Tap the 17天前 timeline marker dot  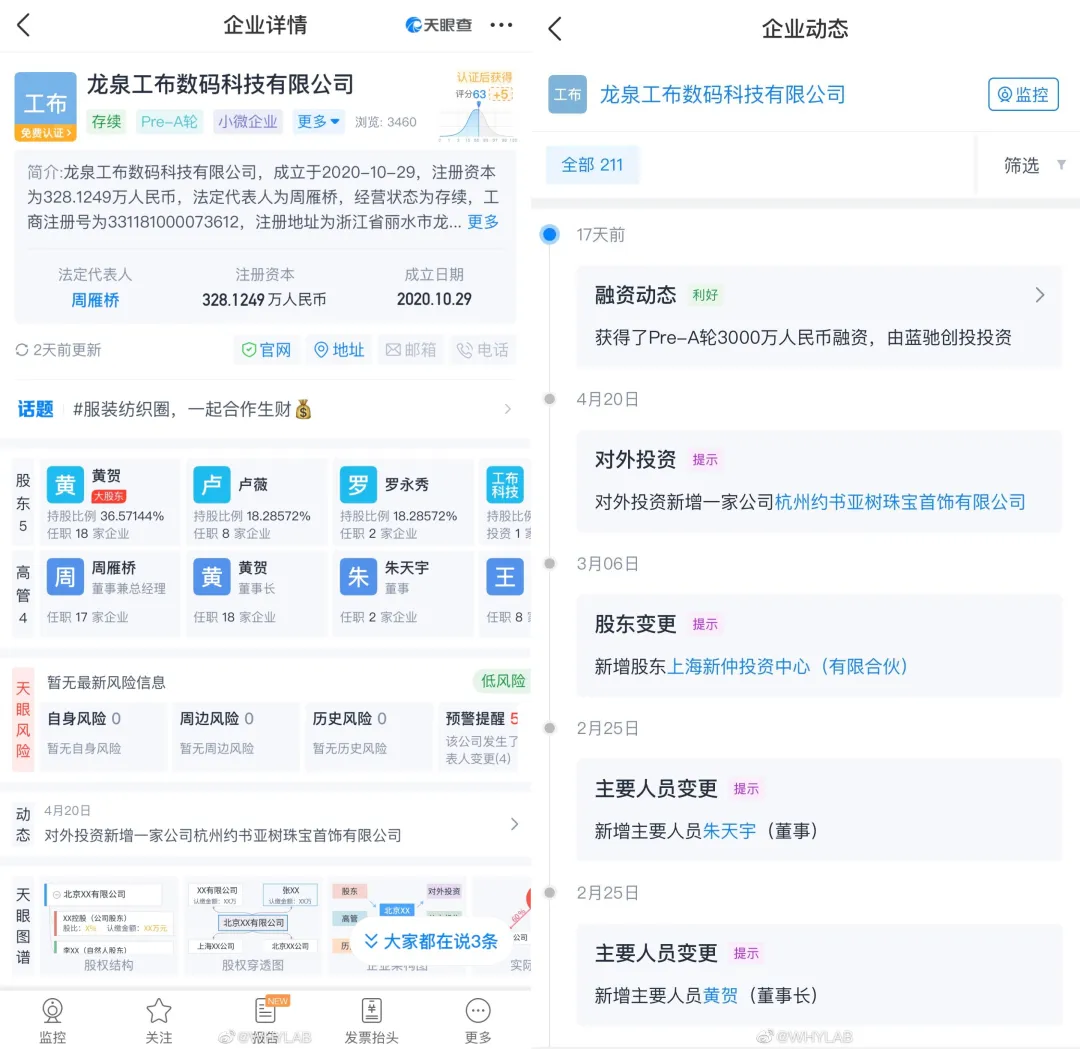(550, 235)
